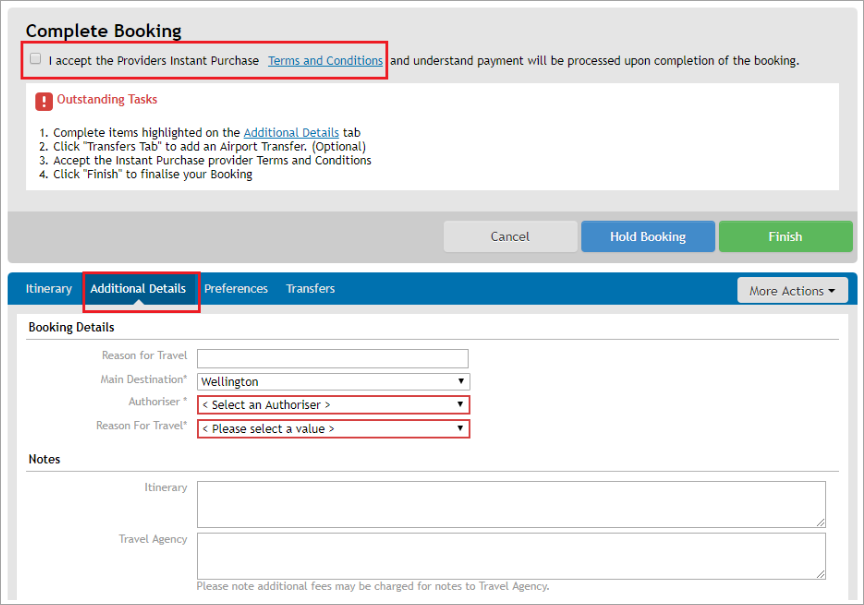Switch to the Transfers tab
864x605 pixels.
click(x=310, y=289)
